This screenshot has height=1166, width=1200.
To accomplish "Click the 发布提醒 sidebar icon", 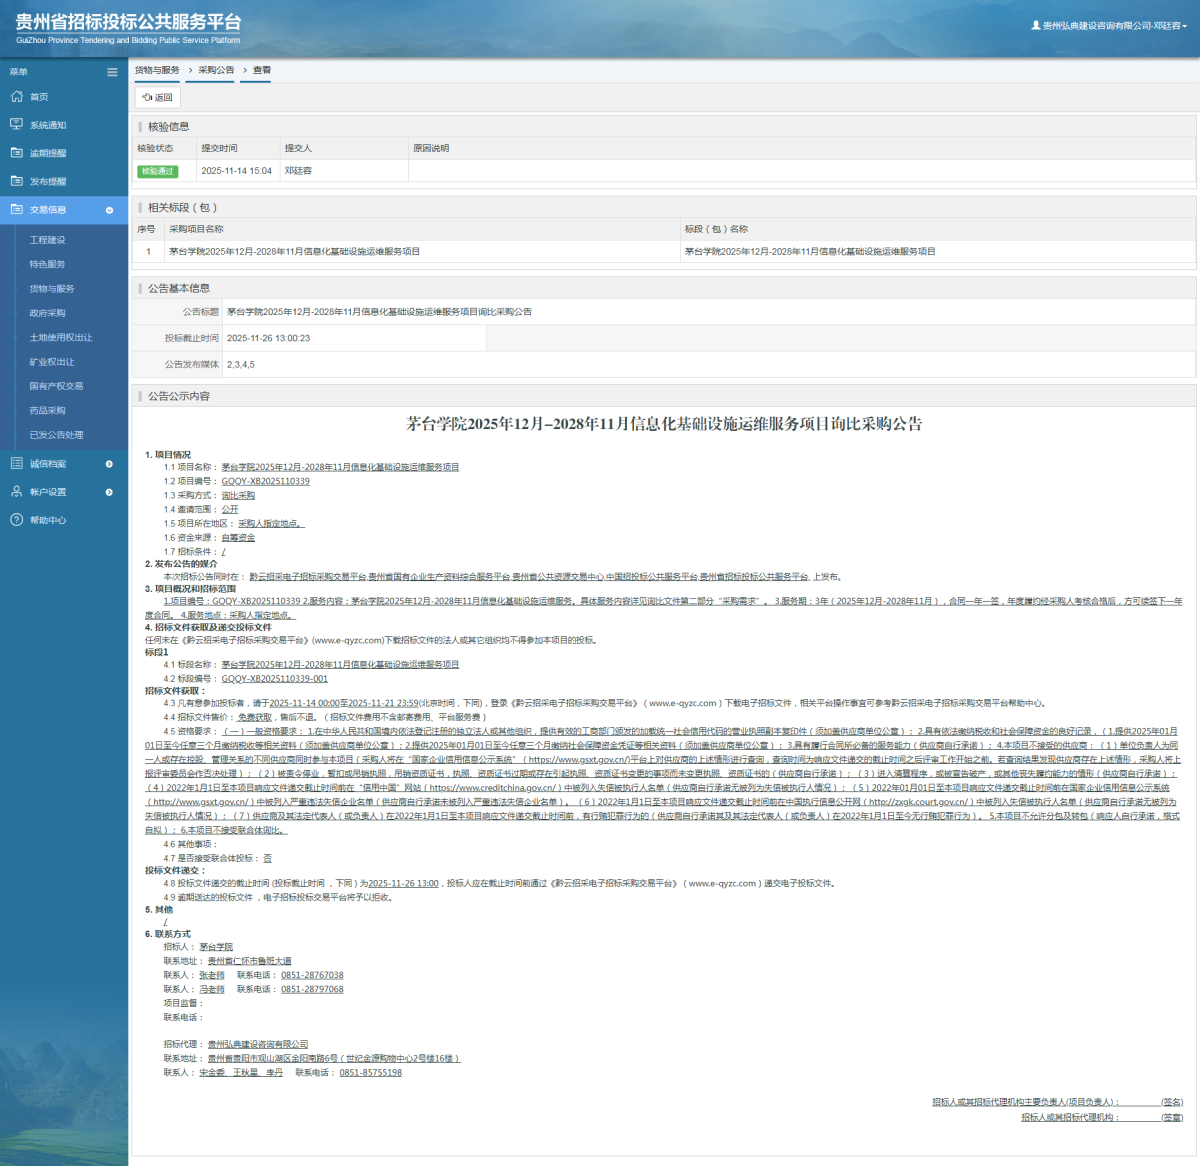I will click(x=16, y=181).
